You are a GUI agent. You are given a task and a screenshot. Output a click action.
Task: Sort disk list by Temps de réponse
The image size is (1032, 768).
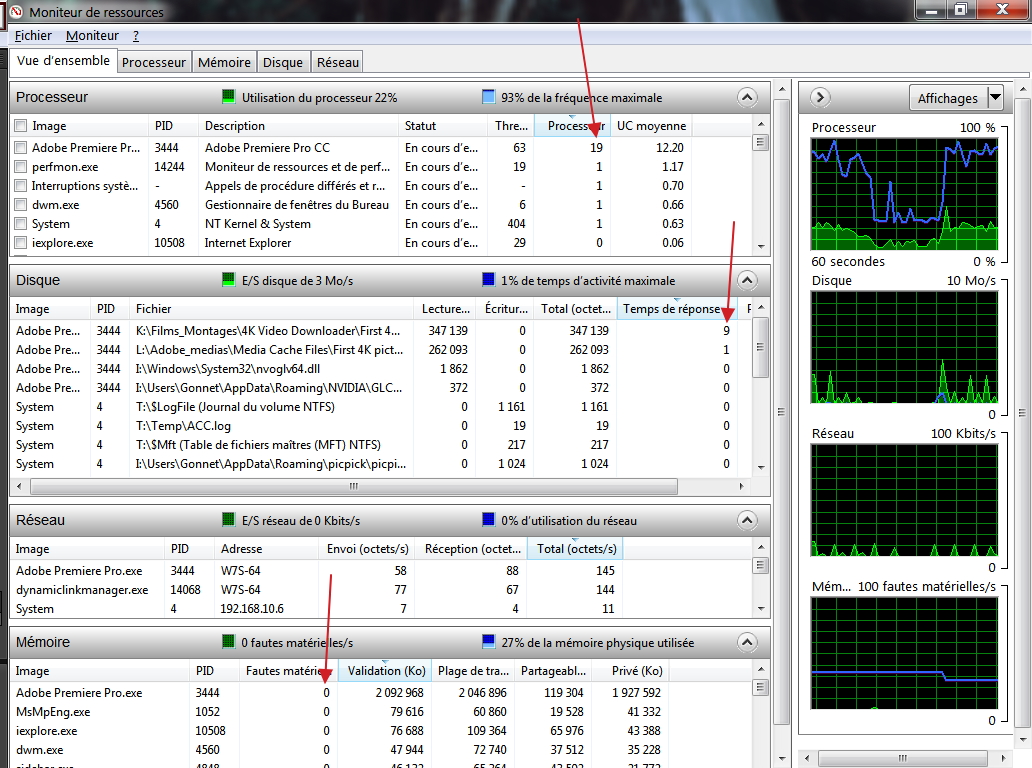(678, 309)
